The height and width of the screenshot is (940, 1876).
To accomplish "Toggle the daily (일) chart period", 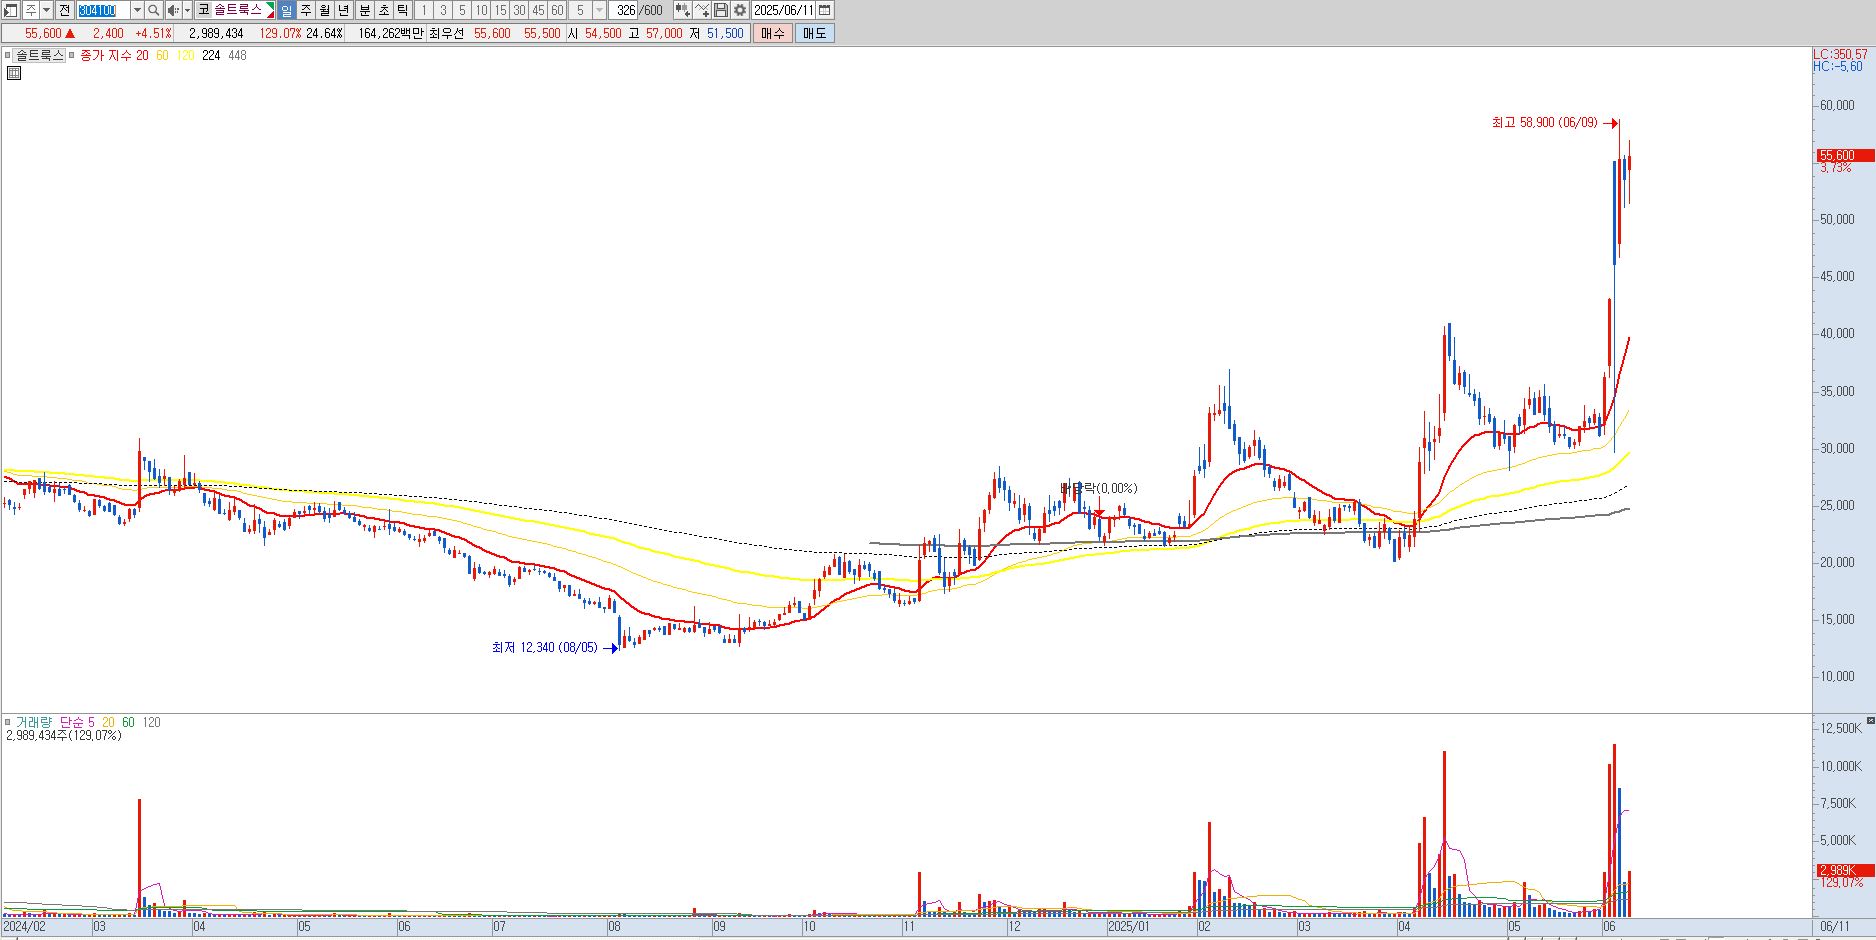I will click(287, 10).
